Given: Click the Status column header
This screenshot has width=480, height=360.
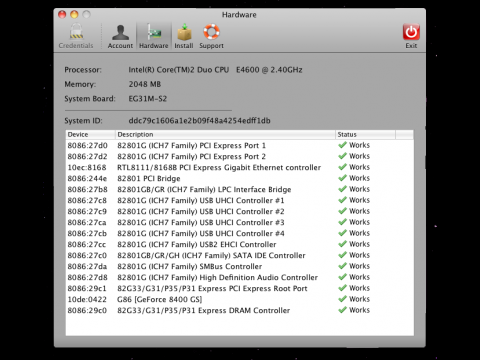Looking at the screenshot, I should [x=365, y=134].
